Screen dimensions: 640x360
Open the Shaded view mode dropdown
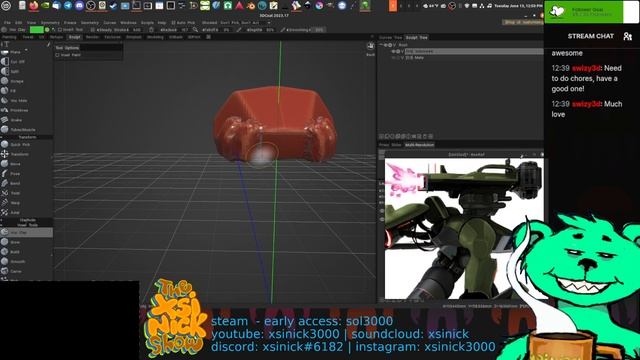[209, 23]
